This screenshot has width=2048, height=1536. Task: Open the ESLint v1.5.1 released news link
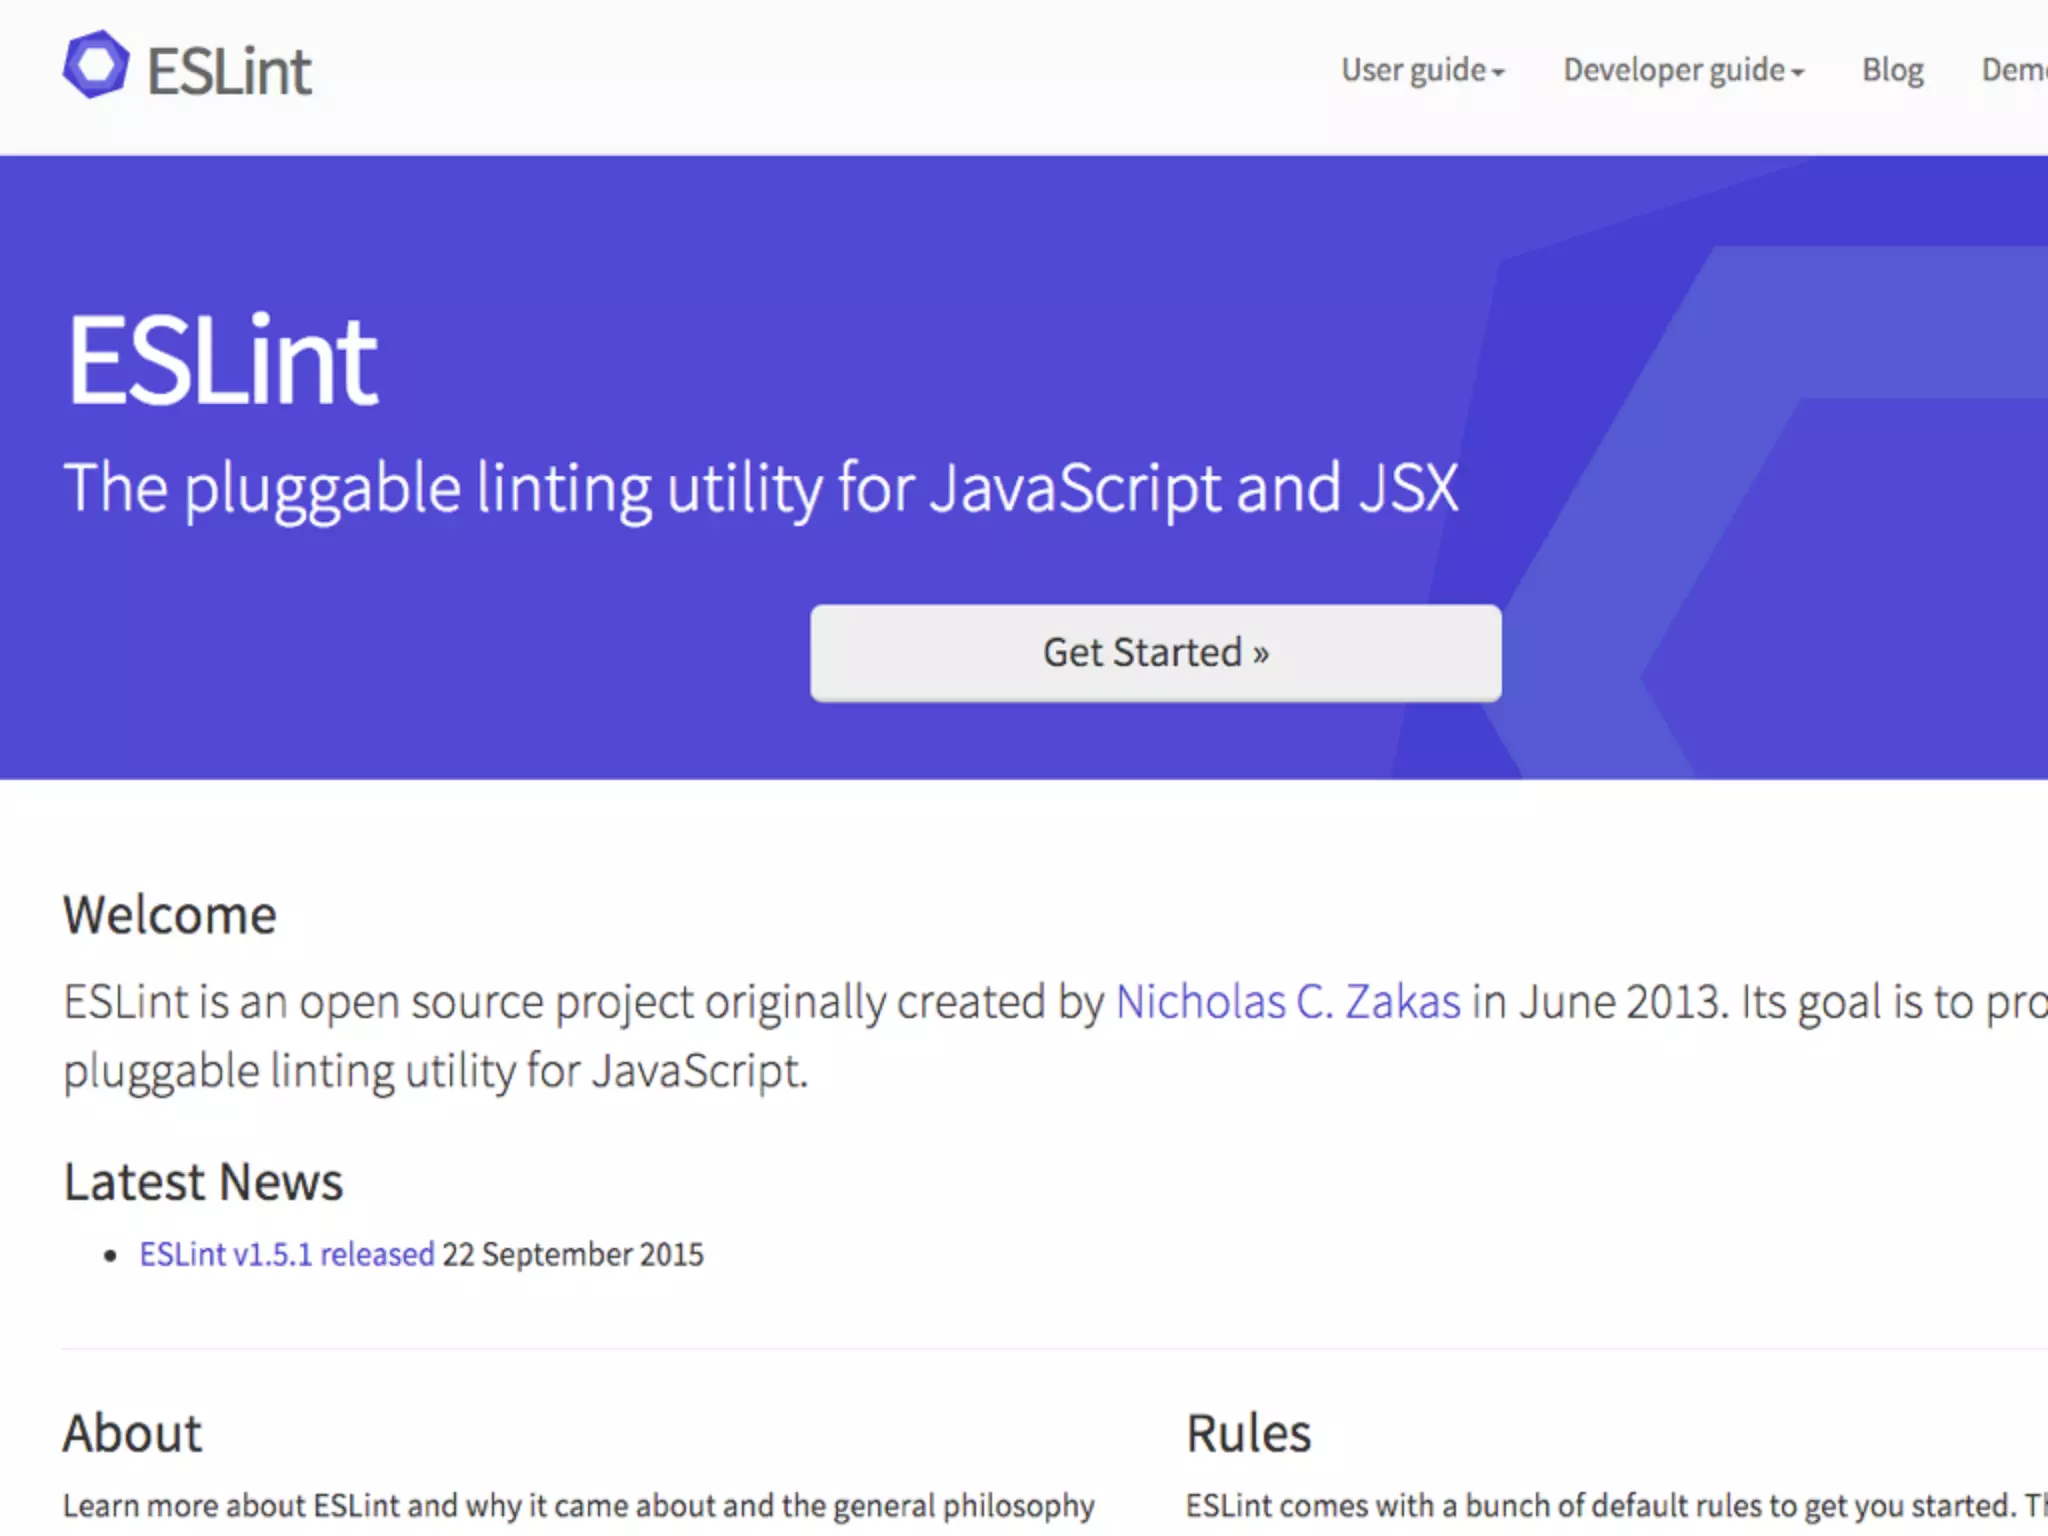pyautogui.click(x=286, y=1254)
